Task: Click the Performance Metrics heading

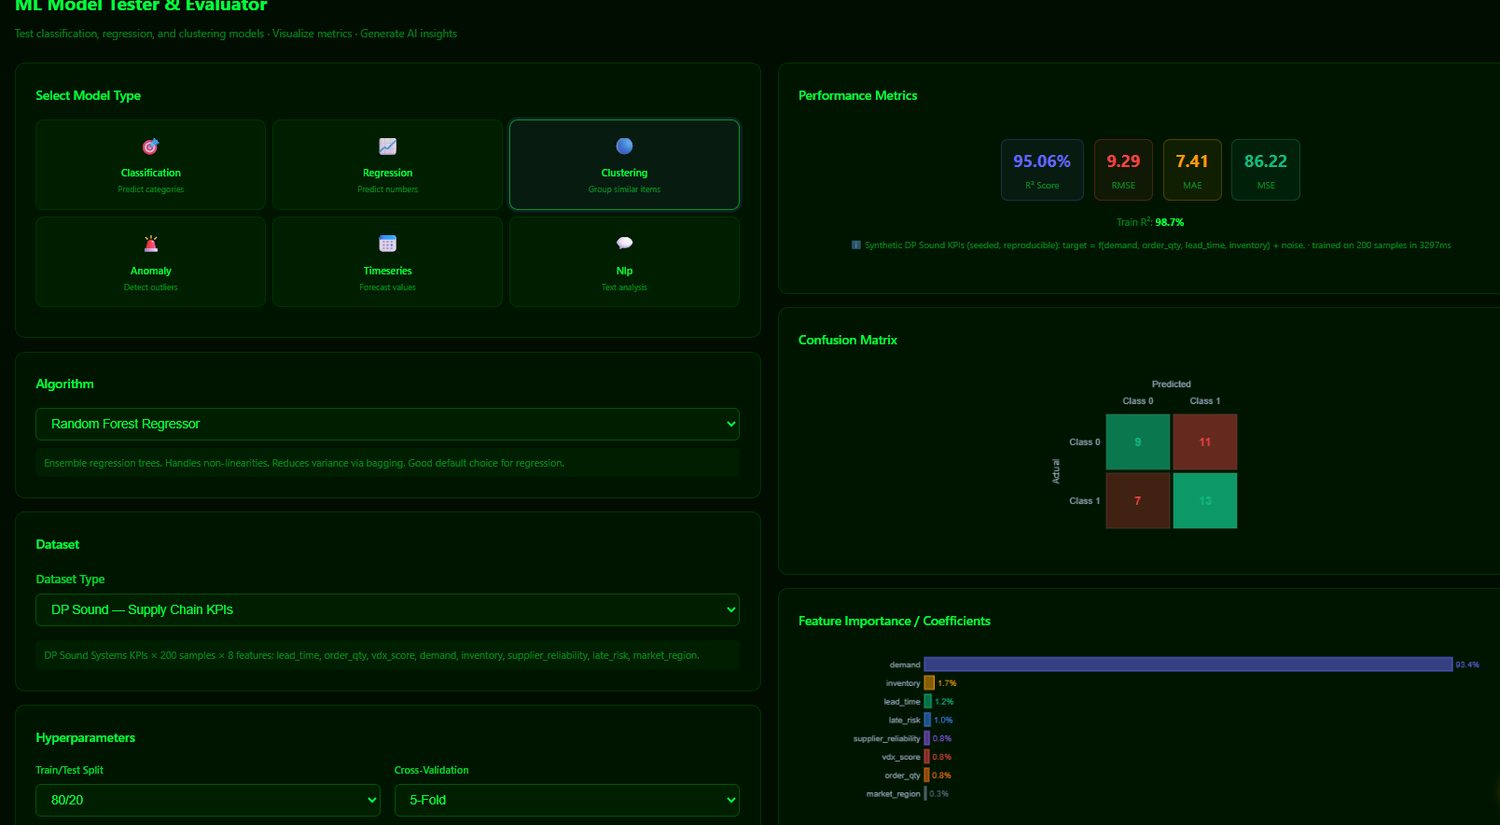Action: [857, 96]
